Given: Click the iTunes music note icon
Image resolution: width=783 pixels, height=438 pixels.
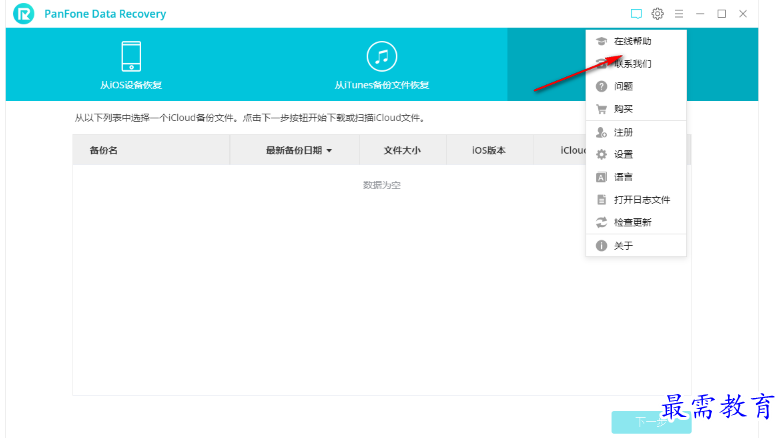Looking at the screenshot, I should point(382,56).
